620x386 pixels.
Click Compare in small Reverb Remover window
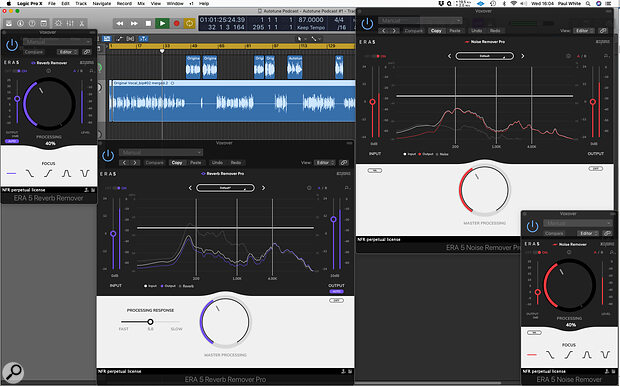pos(34,52)
